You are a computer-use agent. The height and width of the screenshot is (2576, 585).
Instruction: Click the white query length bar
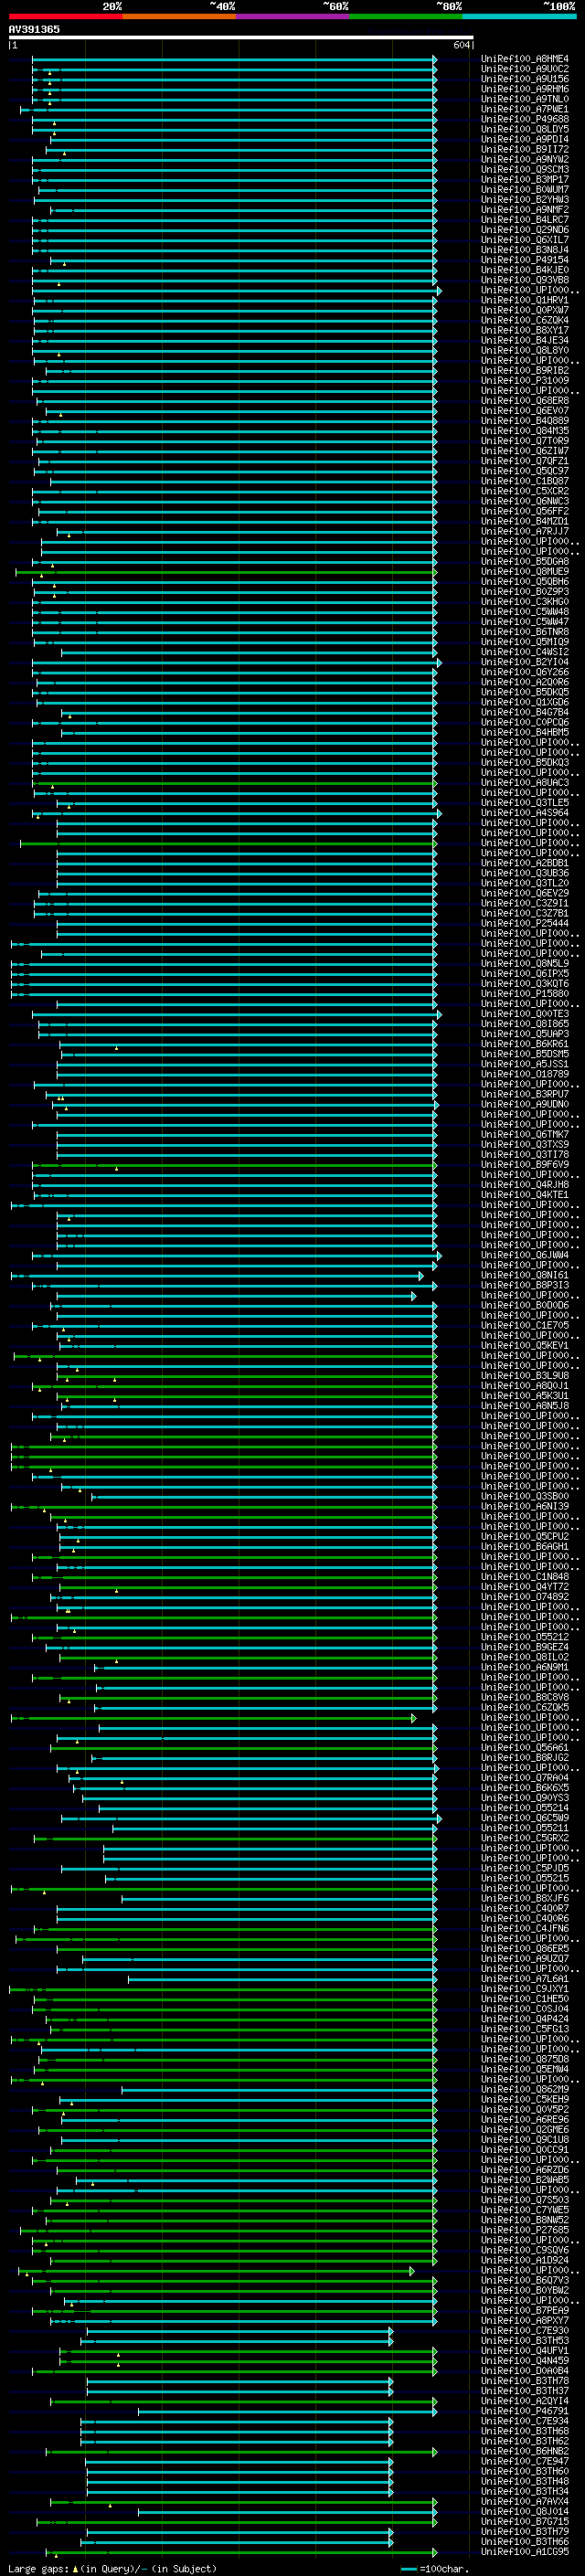click(241, 37)
